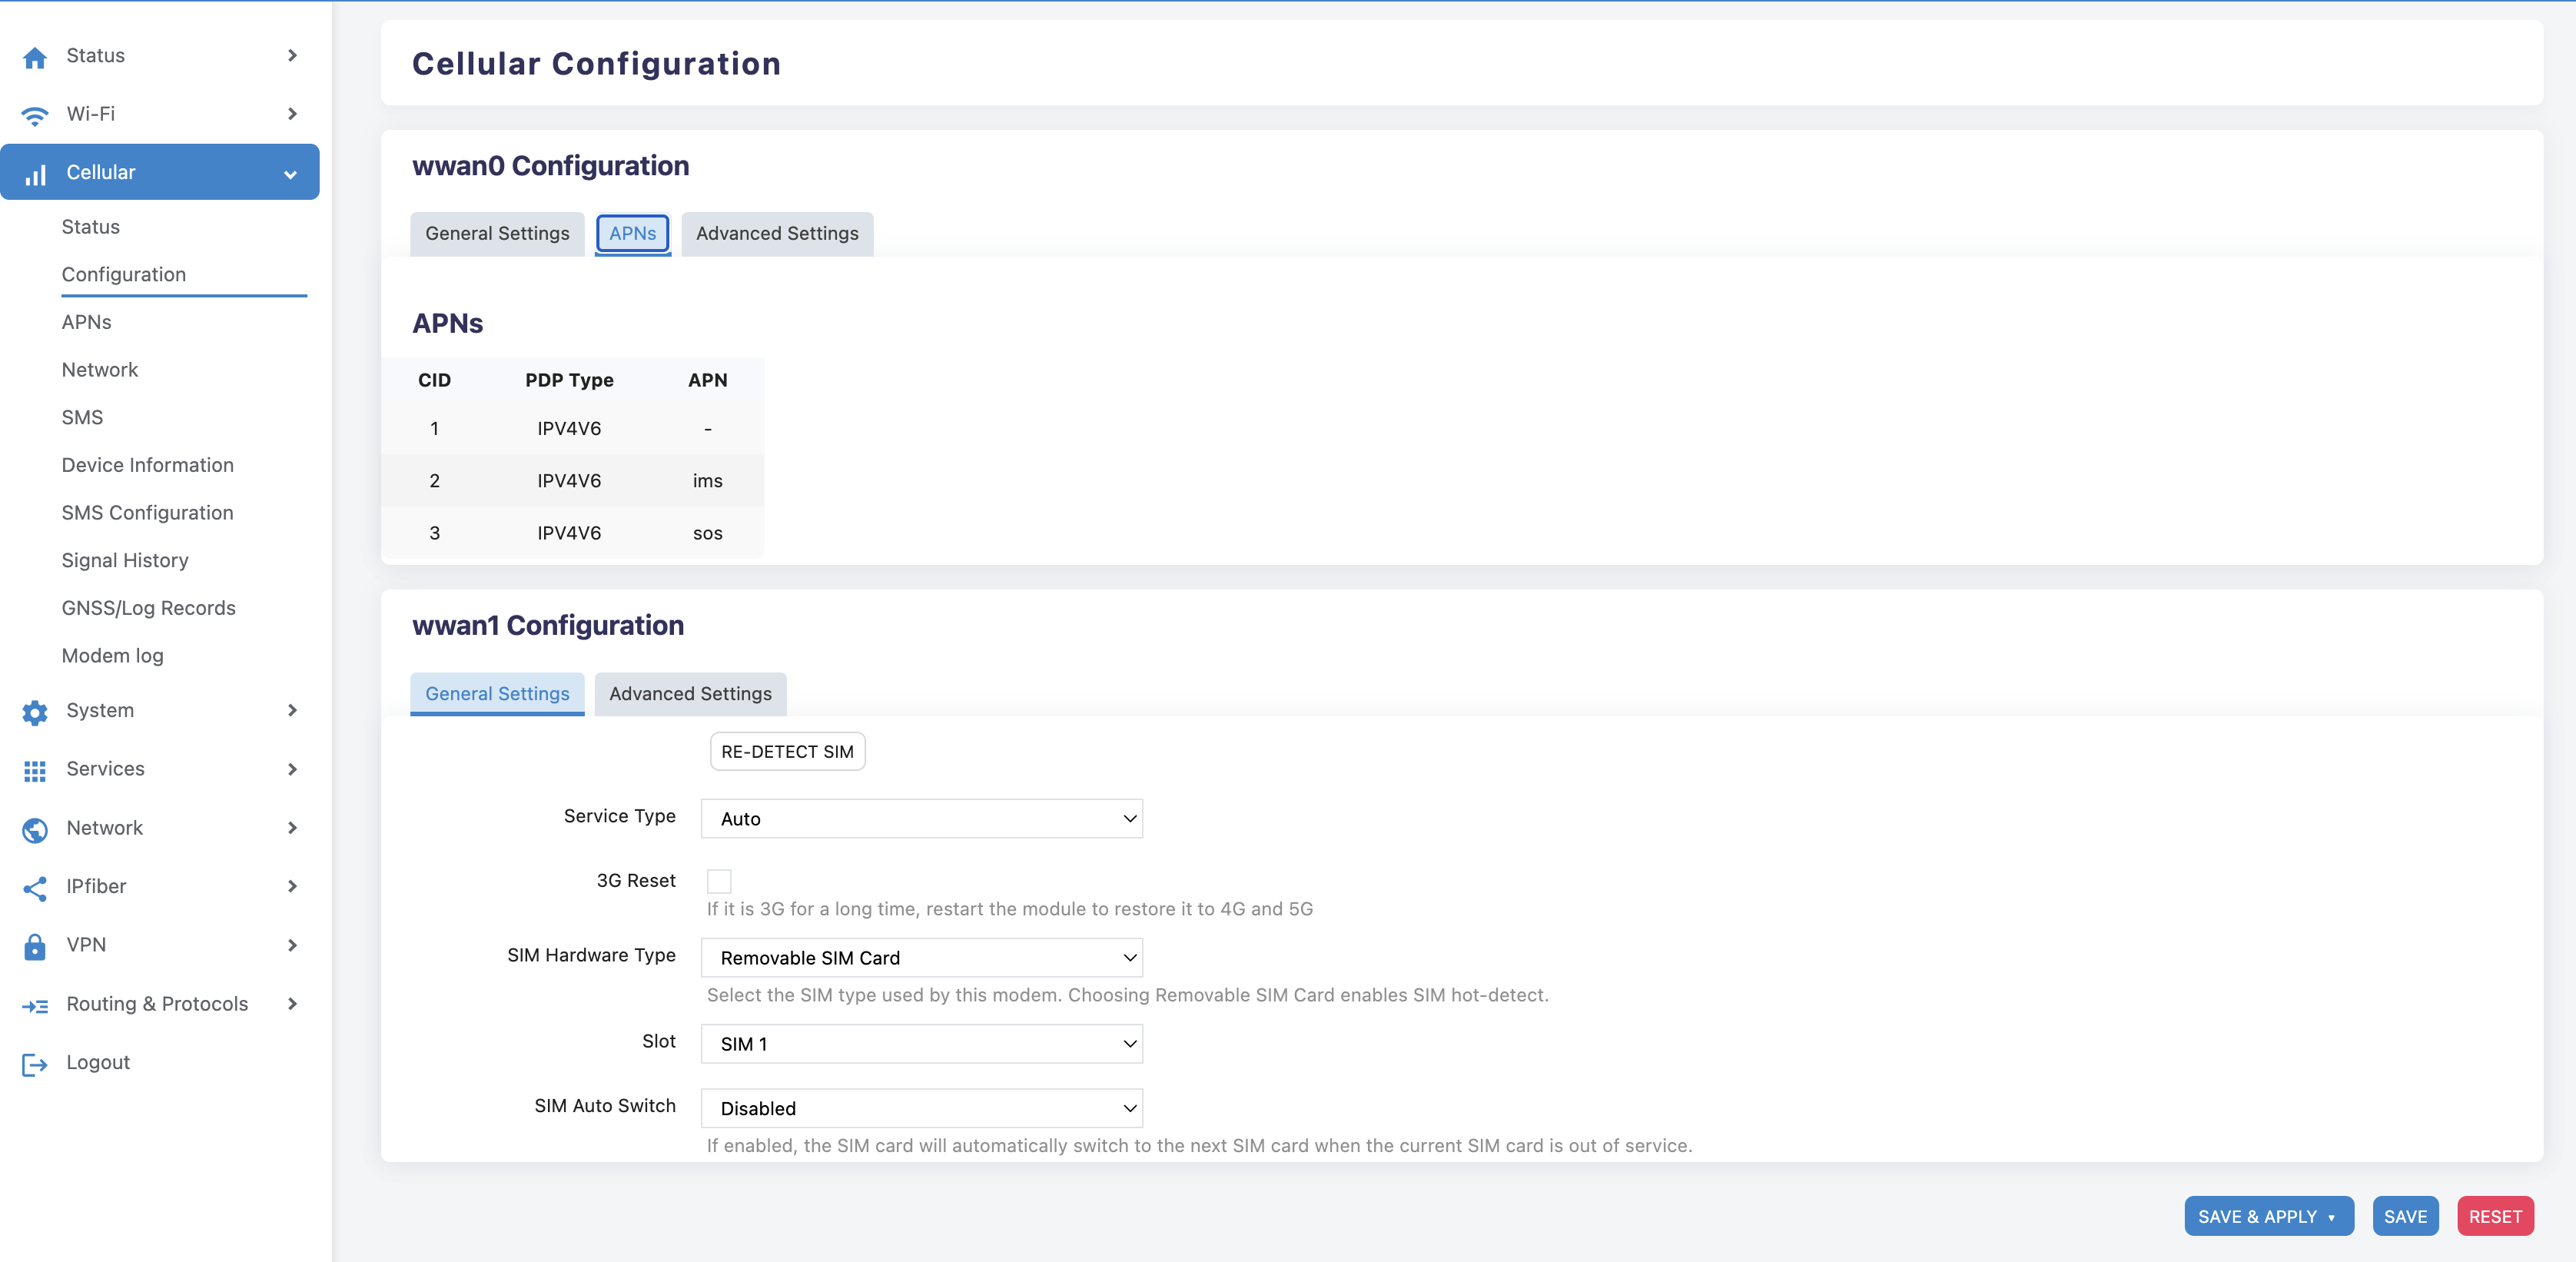Click the Wi-Fi signal icon
Screen dimensions: 2576x1262
35,115
